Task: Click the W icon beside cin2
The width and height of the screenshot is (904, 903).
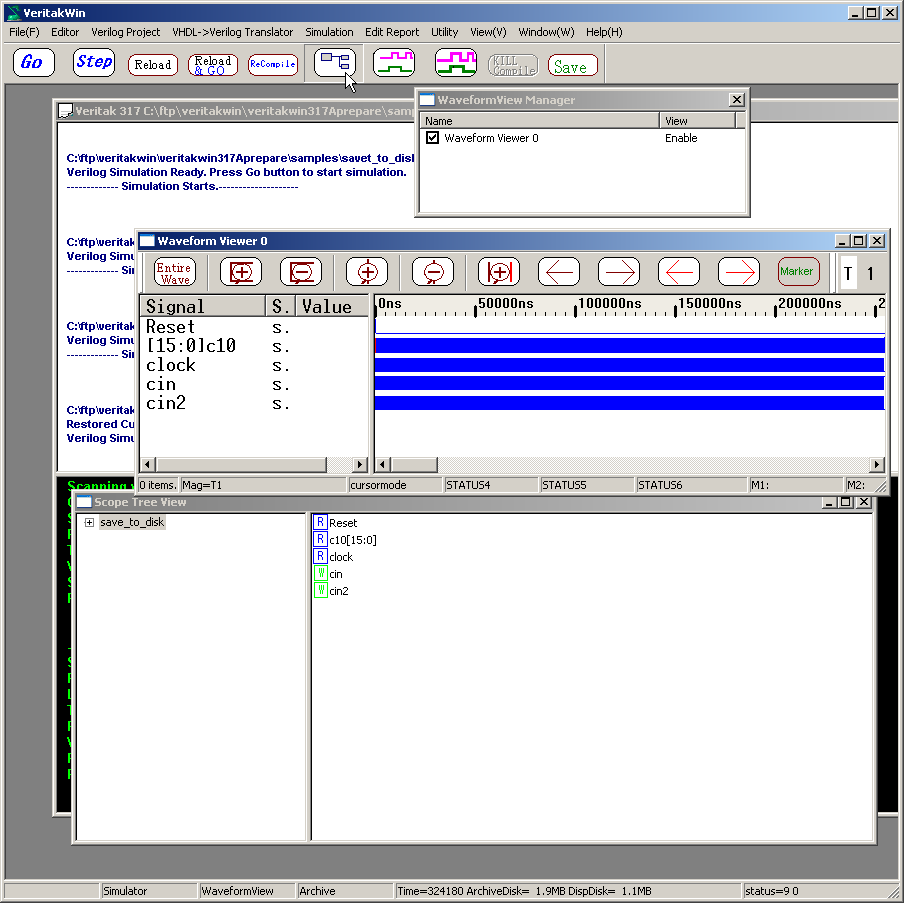Action: point(320,590)
